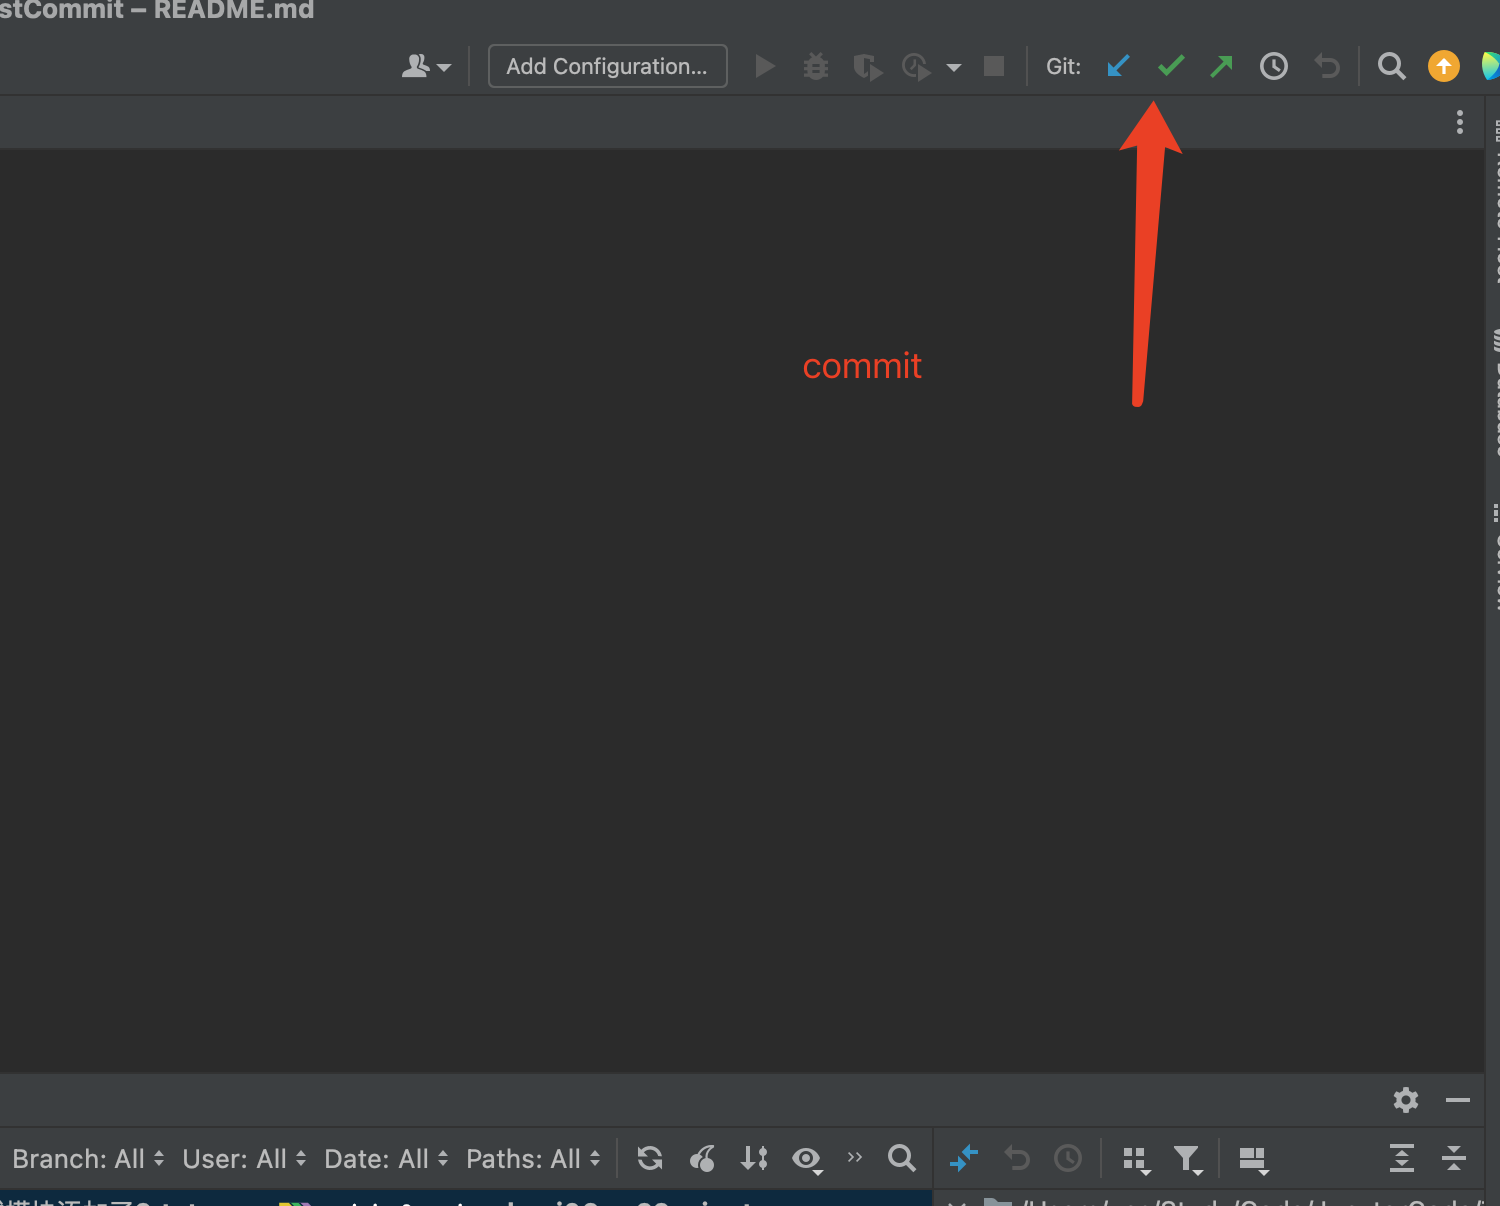
Task: Open the Paths: All filter selector
Action: coord(532,1158)
